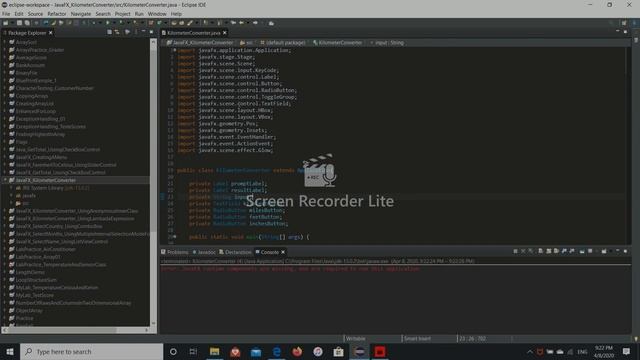Viewport: 640px width, 360px height.
Task: Open the Navigate menu
Action: tap(81, 14)
